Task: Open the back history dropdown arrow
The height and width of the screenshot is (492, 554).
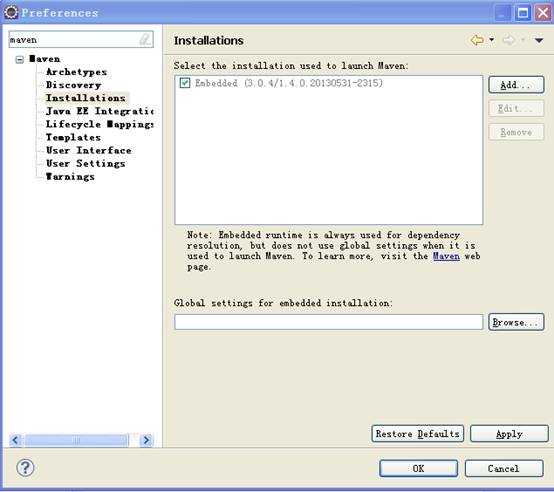Action: tap(491, 40)
